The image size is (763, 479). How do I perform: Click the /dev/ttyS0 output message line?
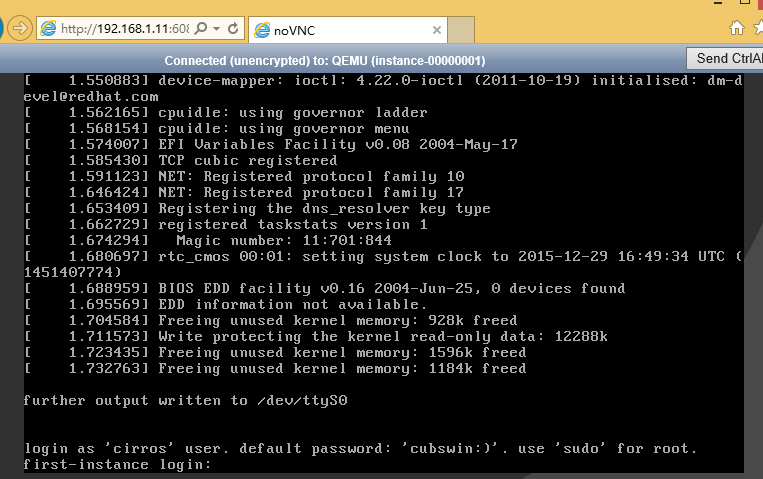click(185, 401)
